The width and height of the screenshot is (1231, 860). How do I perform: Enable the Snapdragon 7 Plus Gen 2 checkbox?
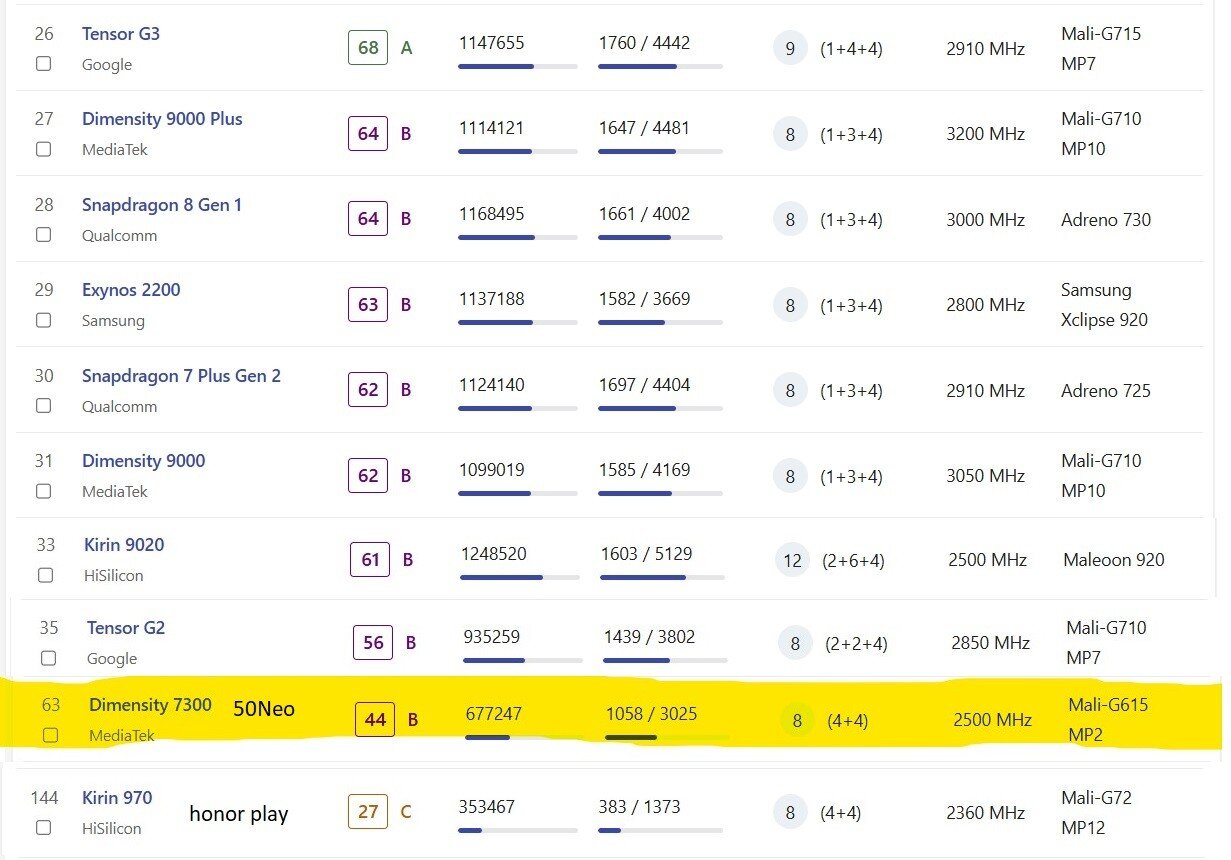[44, 406]
